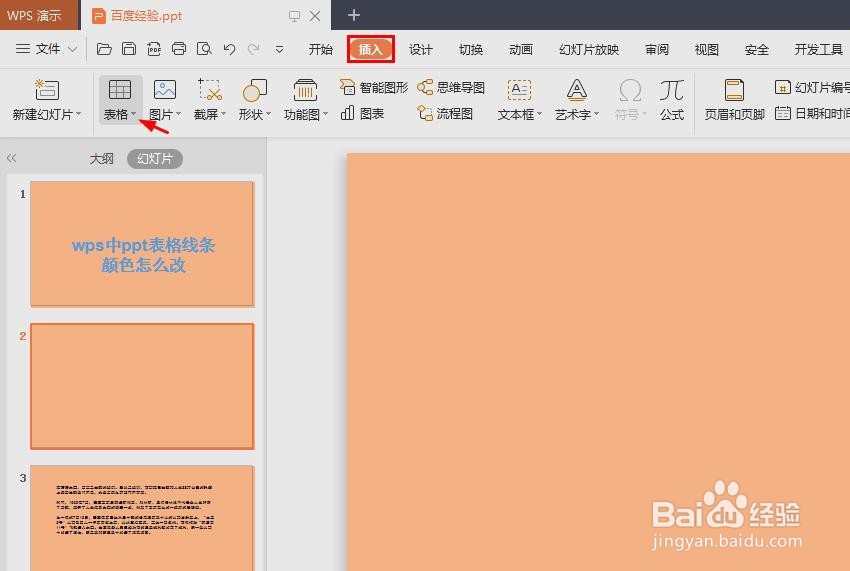The image size is (850, 571).
Task: Collapse slide panel with double chevron
Action: [11, 158]
